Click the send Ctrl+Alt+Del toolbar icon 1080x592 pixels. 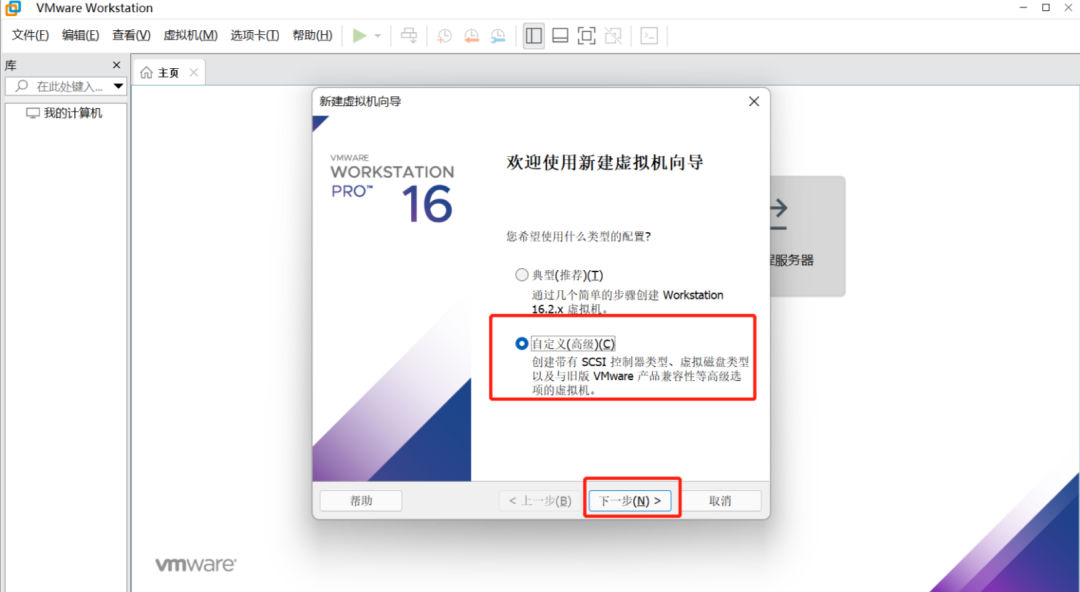[x=409, y=36]
